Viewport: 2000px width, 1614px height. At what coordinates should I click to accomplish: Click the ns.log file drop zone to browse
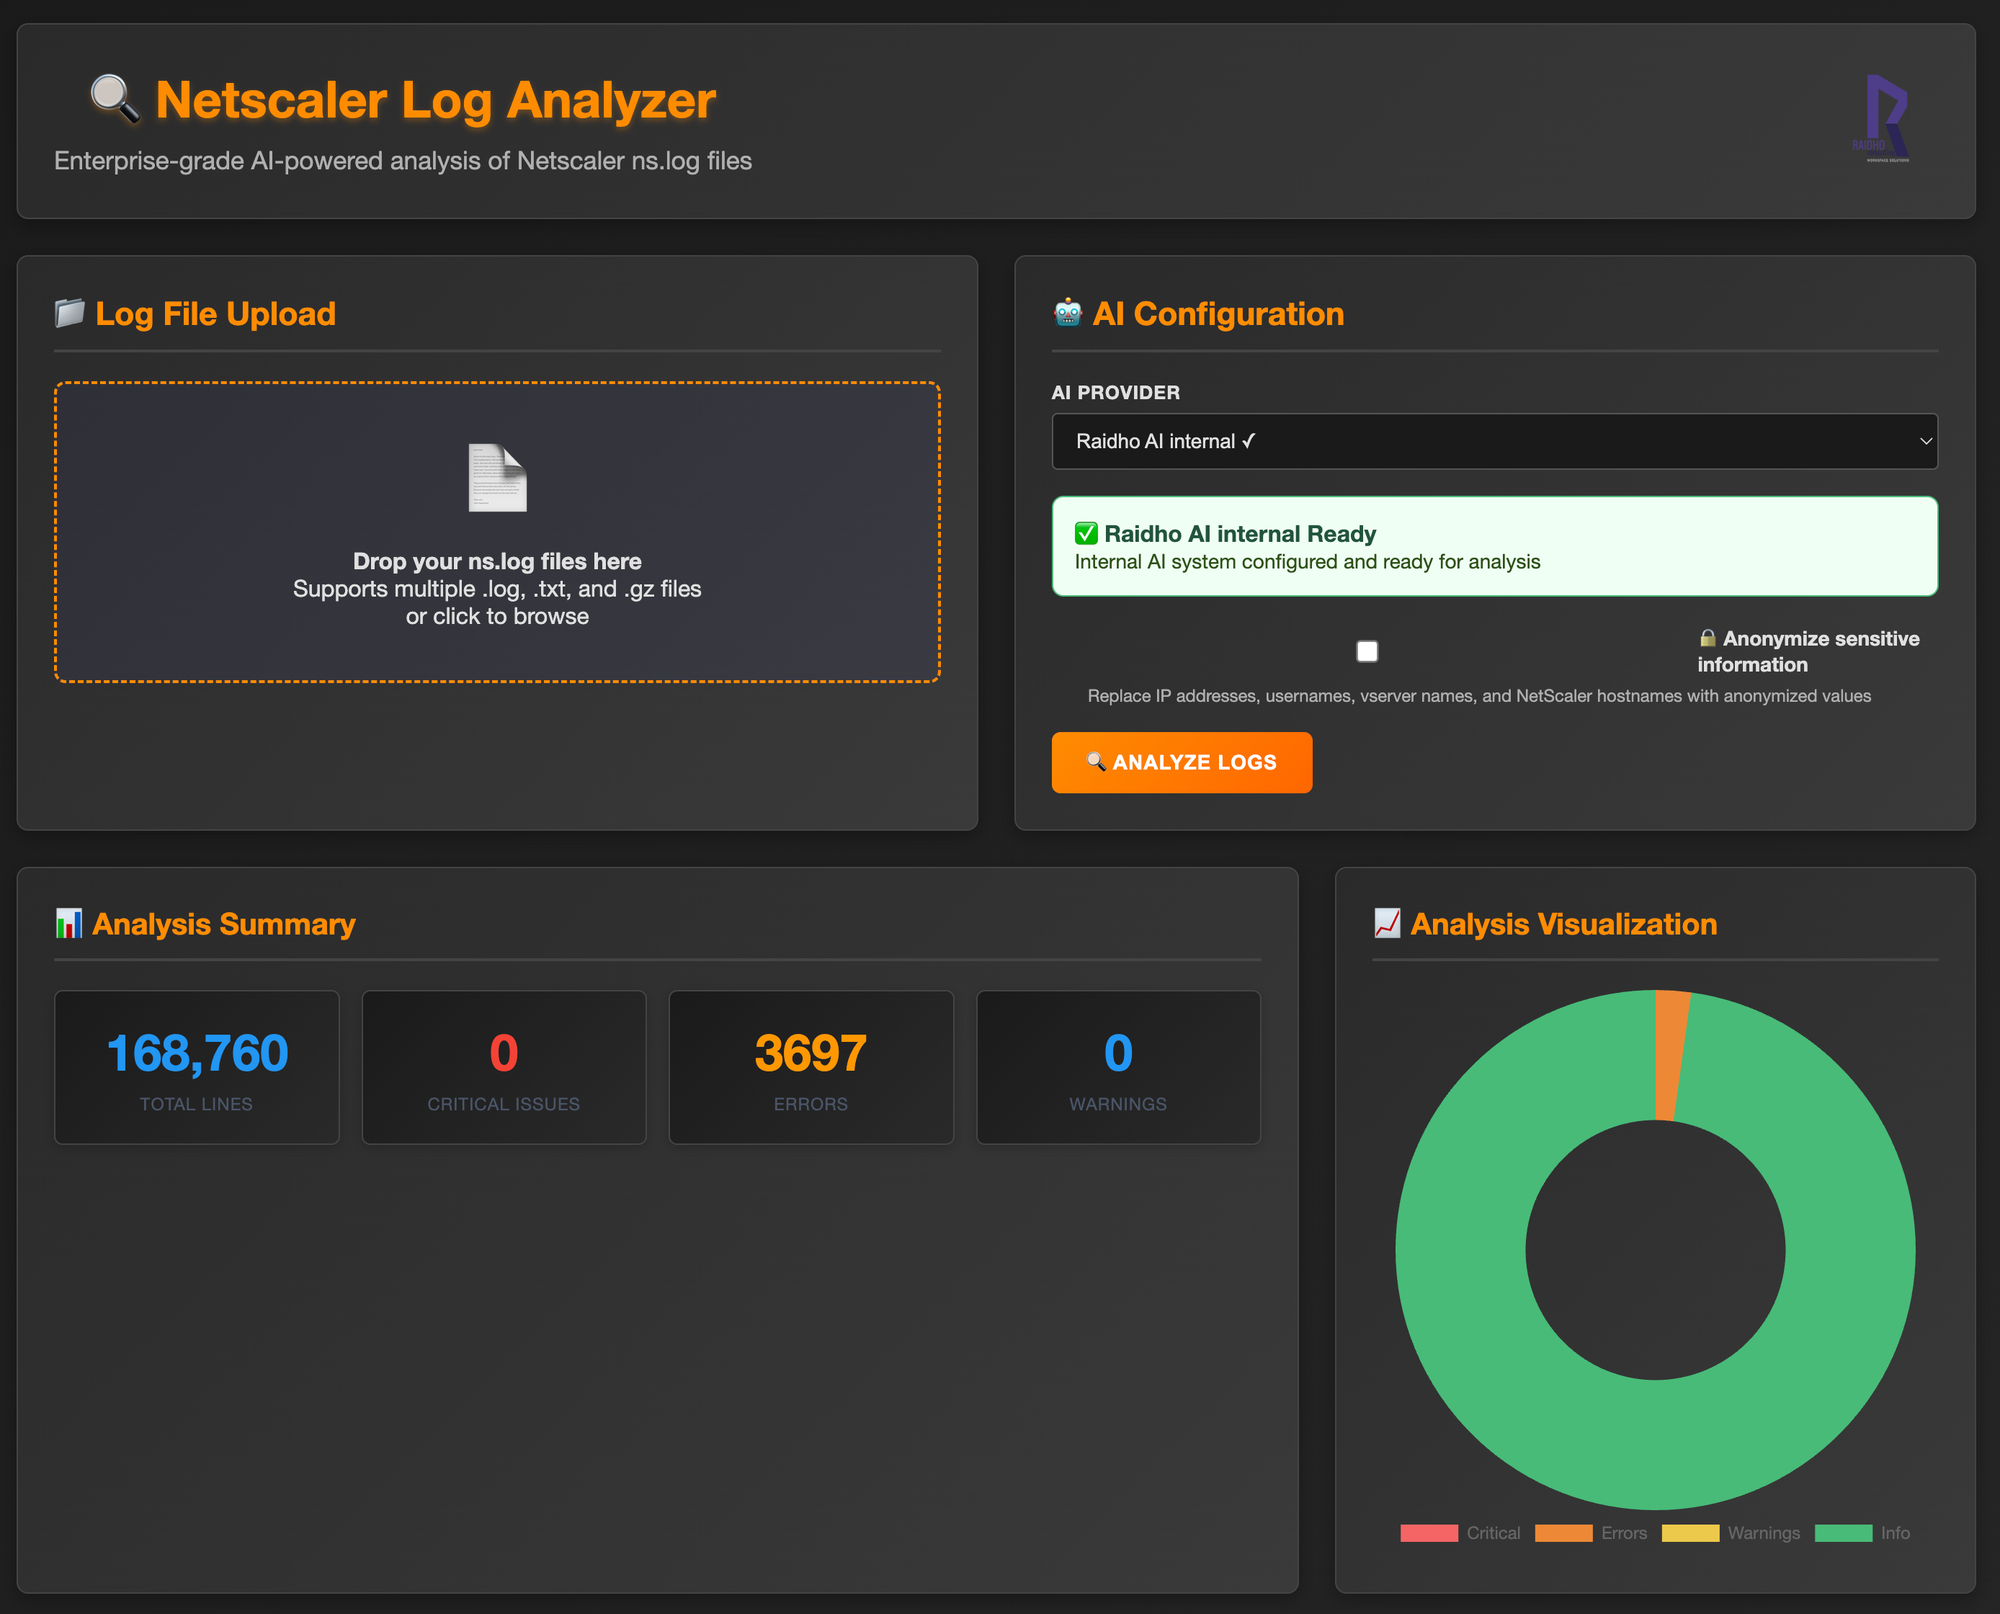coord(497,532)
